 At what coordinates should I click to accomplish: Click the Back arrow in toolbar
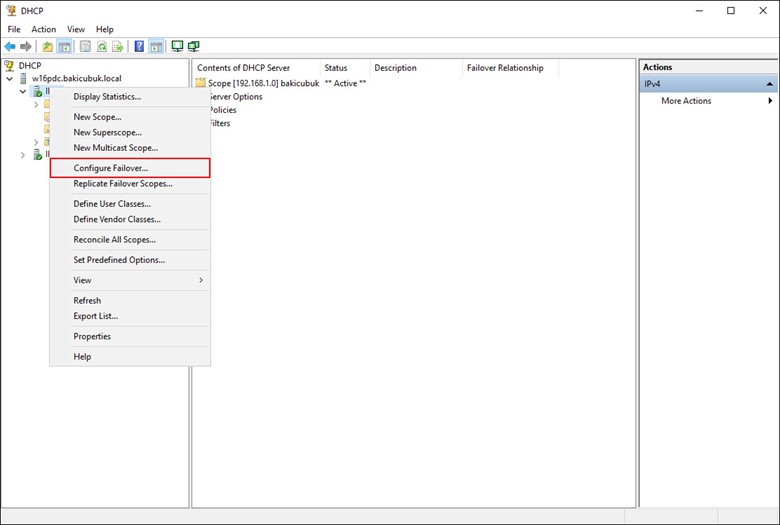11,47
